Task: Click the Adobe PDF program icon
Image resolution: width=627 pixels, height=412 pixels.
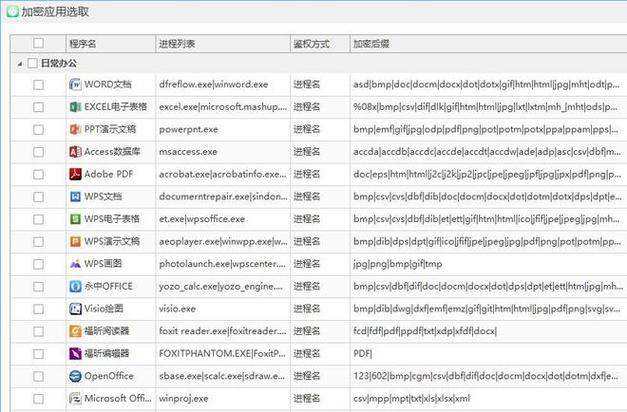Action: (x=75, y=174)
